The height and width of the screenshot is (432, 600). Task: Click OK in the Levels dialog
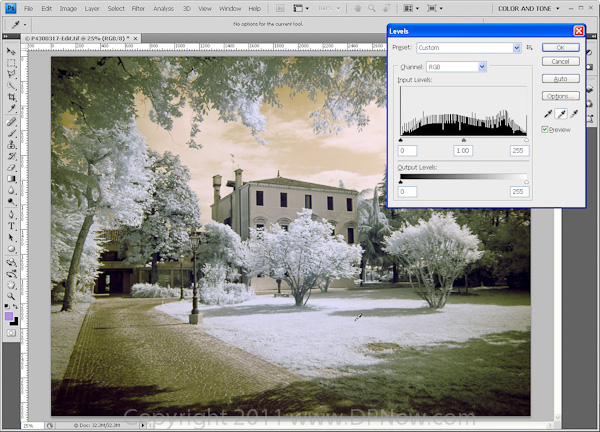coord(560,47)
